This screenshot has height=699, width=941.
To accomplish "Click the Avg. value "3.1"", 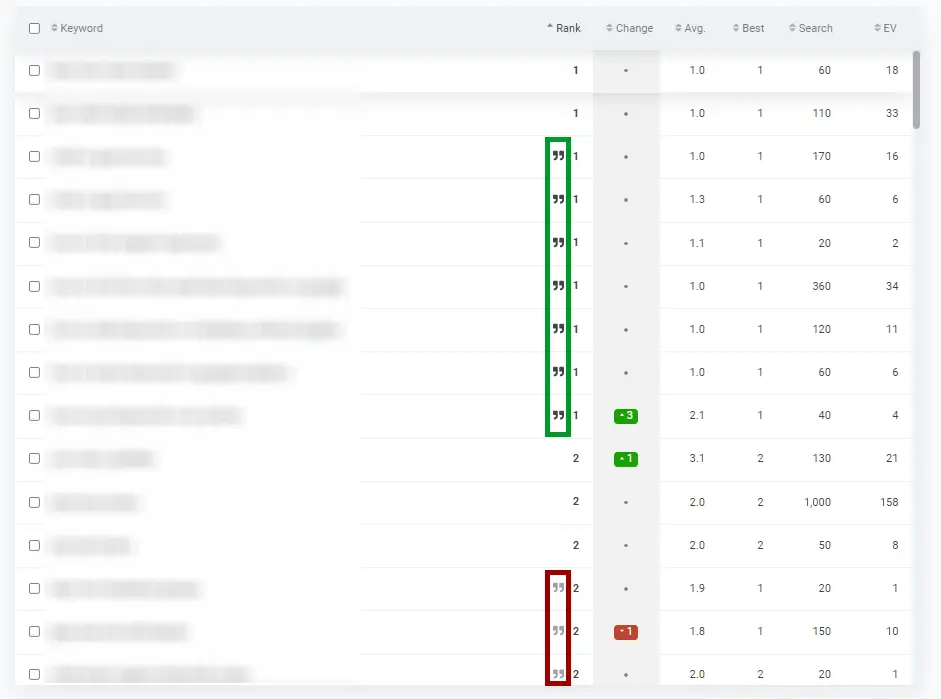I will pyautogui.click(x=697, y=458).
